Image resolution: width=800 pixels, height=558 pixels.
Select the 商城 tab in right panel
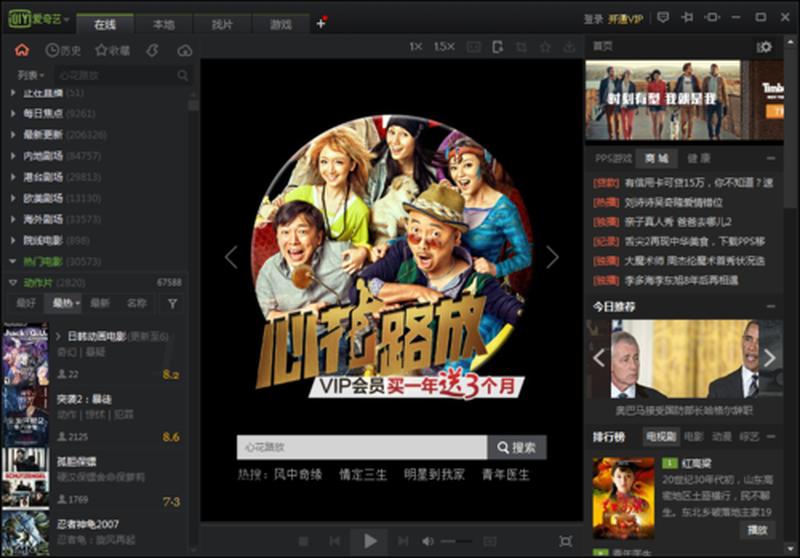pos(657,159)
